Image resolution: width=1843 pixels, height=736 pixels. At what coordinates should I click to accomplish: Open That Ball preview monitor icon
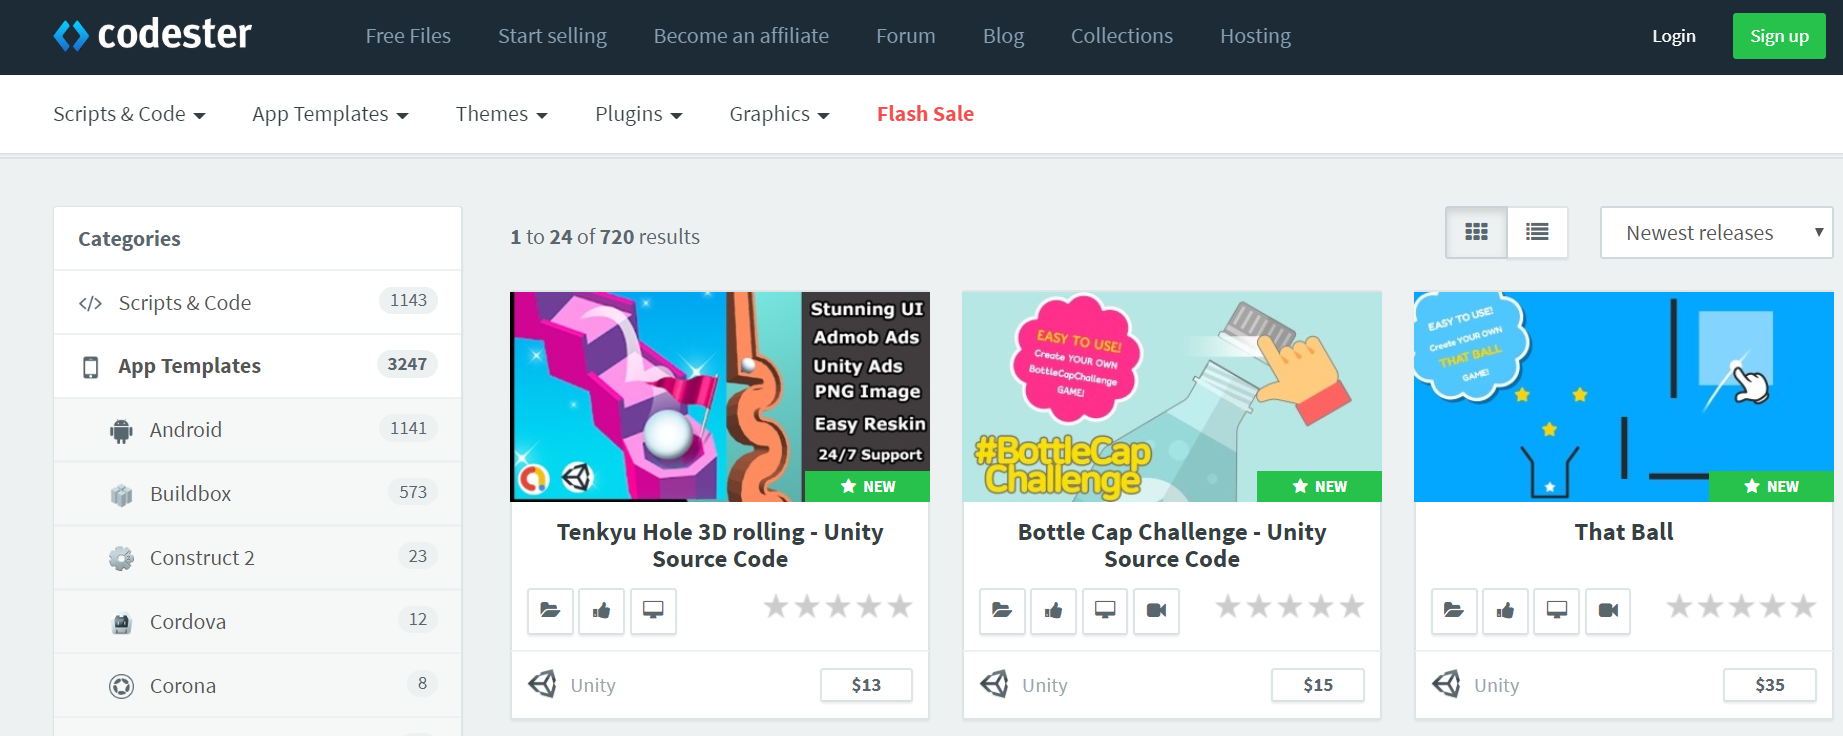[1557, 611]
